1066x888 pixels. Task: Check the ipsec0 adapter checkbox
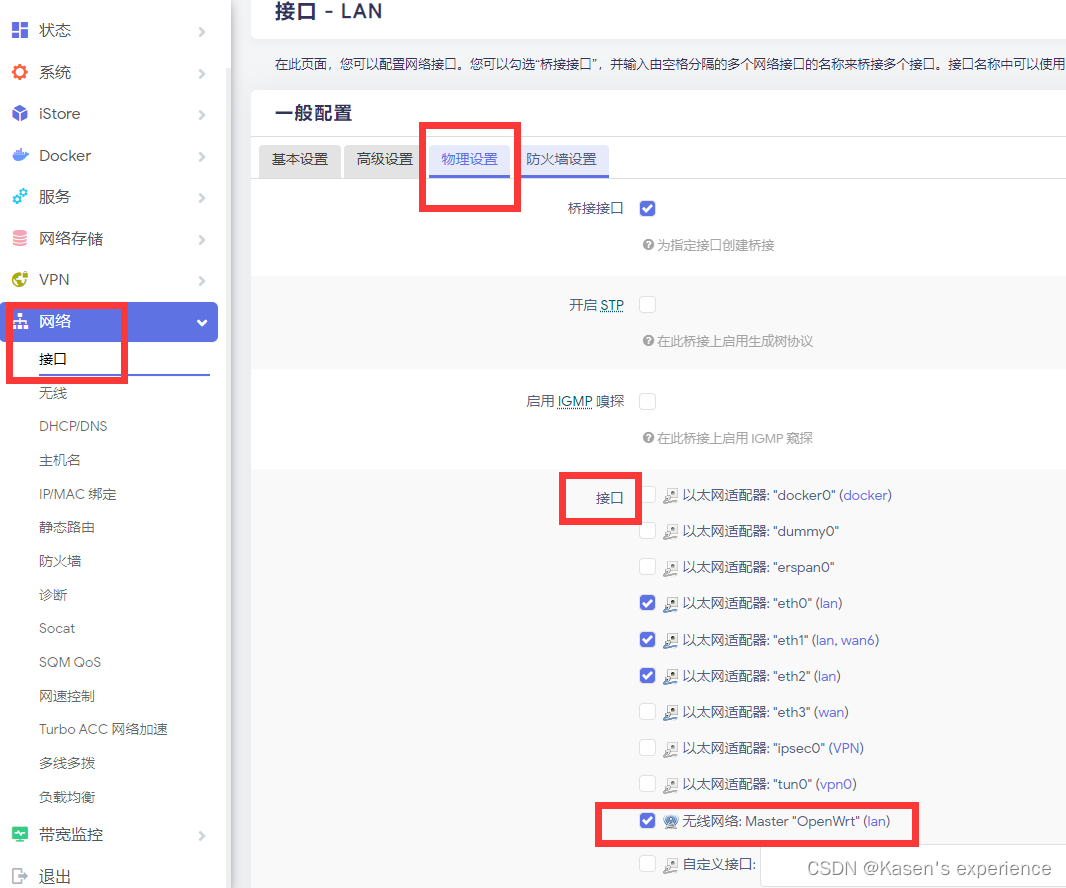(x=647, y=747)
